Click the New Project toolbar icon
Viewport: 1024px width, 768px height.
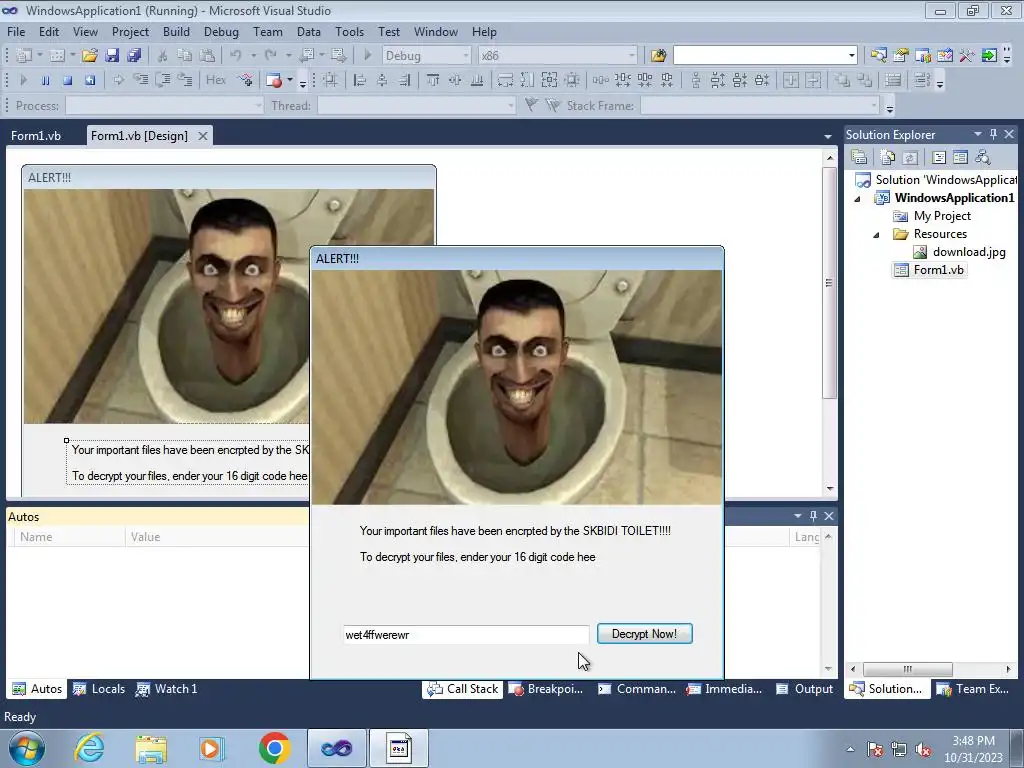click(x=24, y=56)
